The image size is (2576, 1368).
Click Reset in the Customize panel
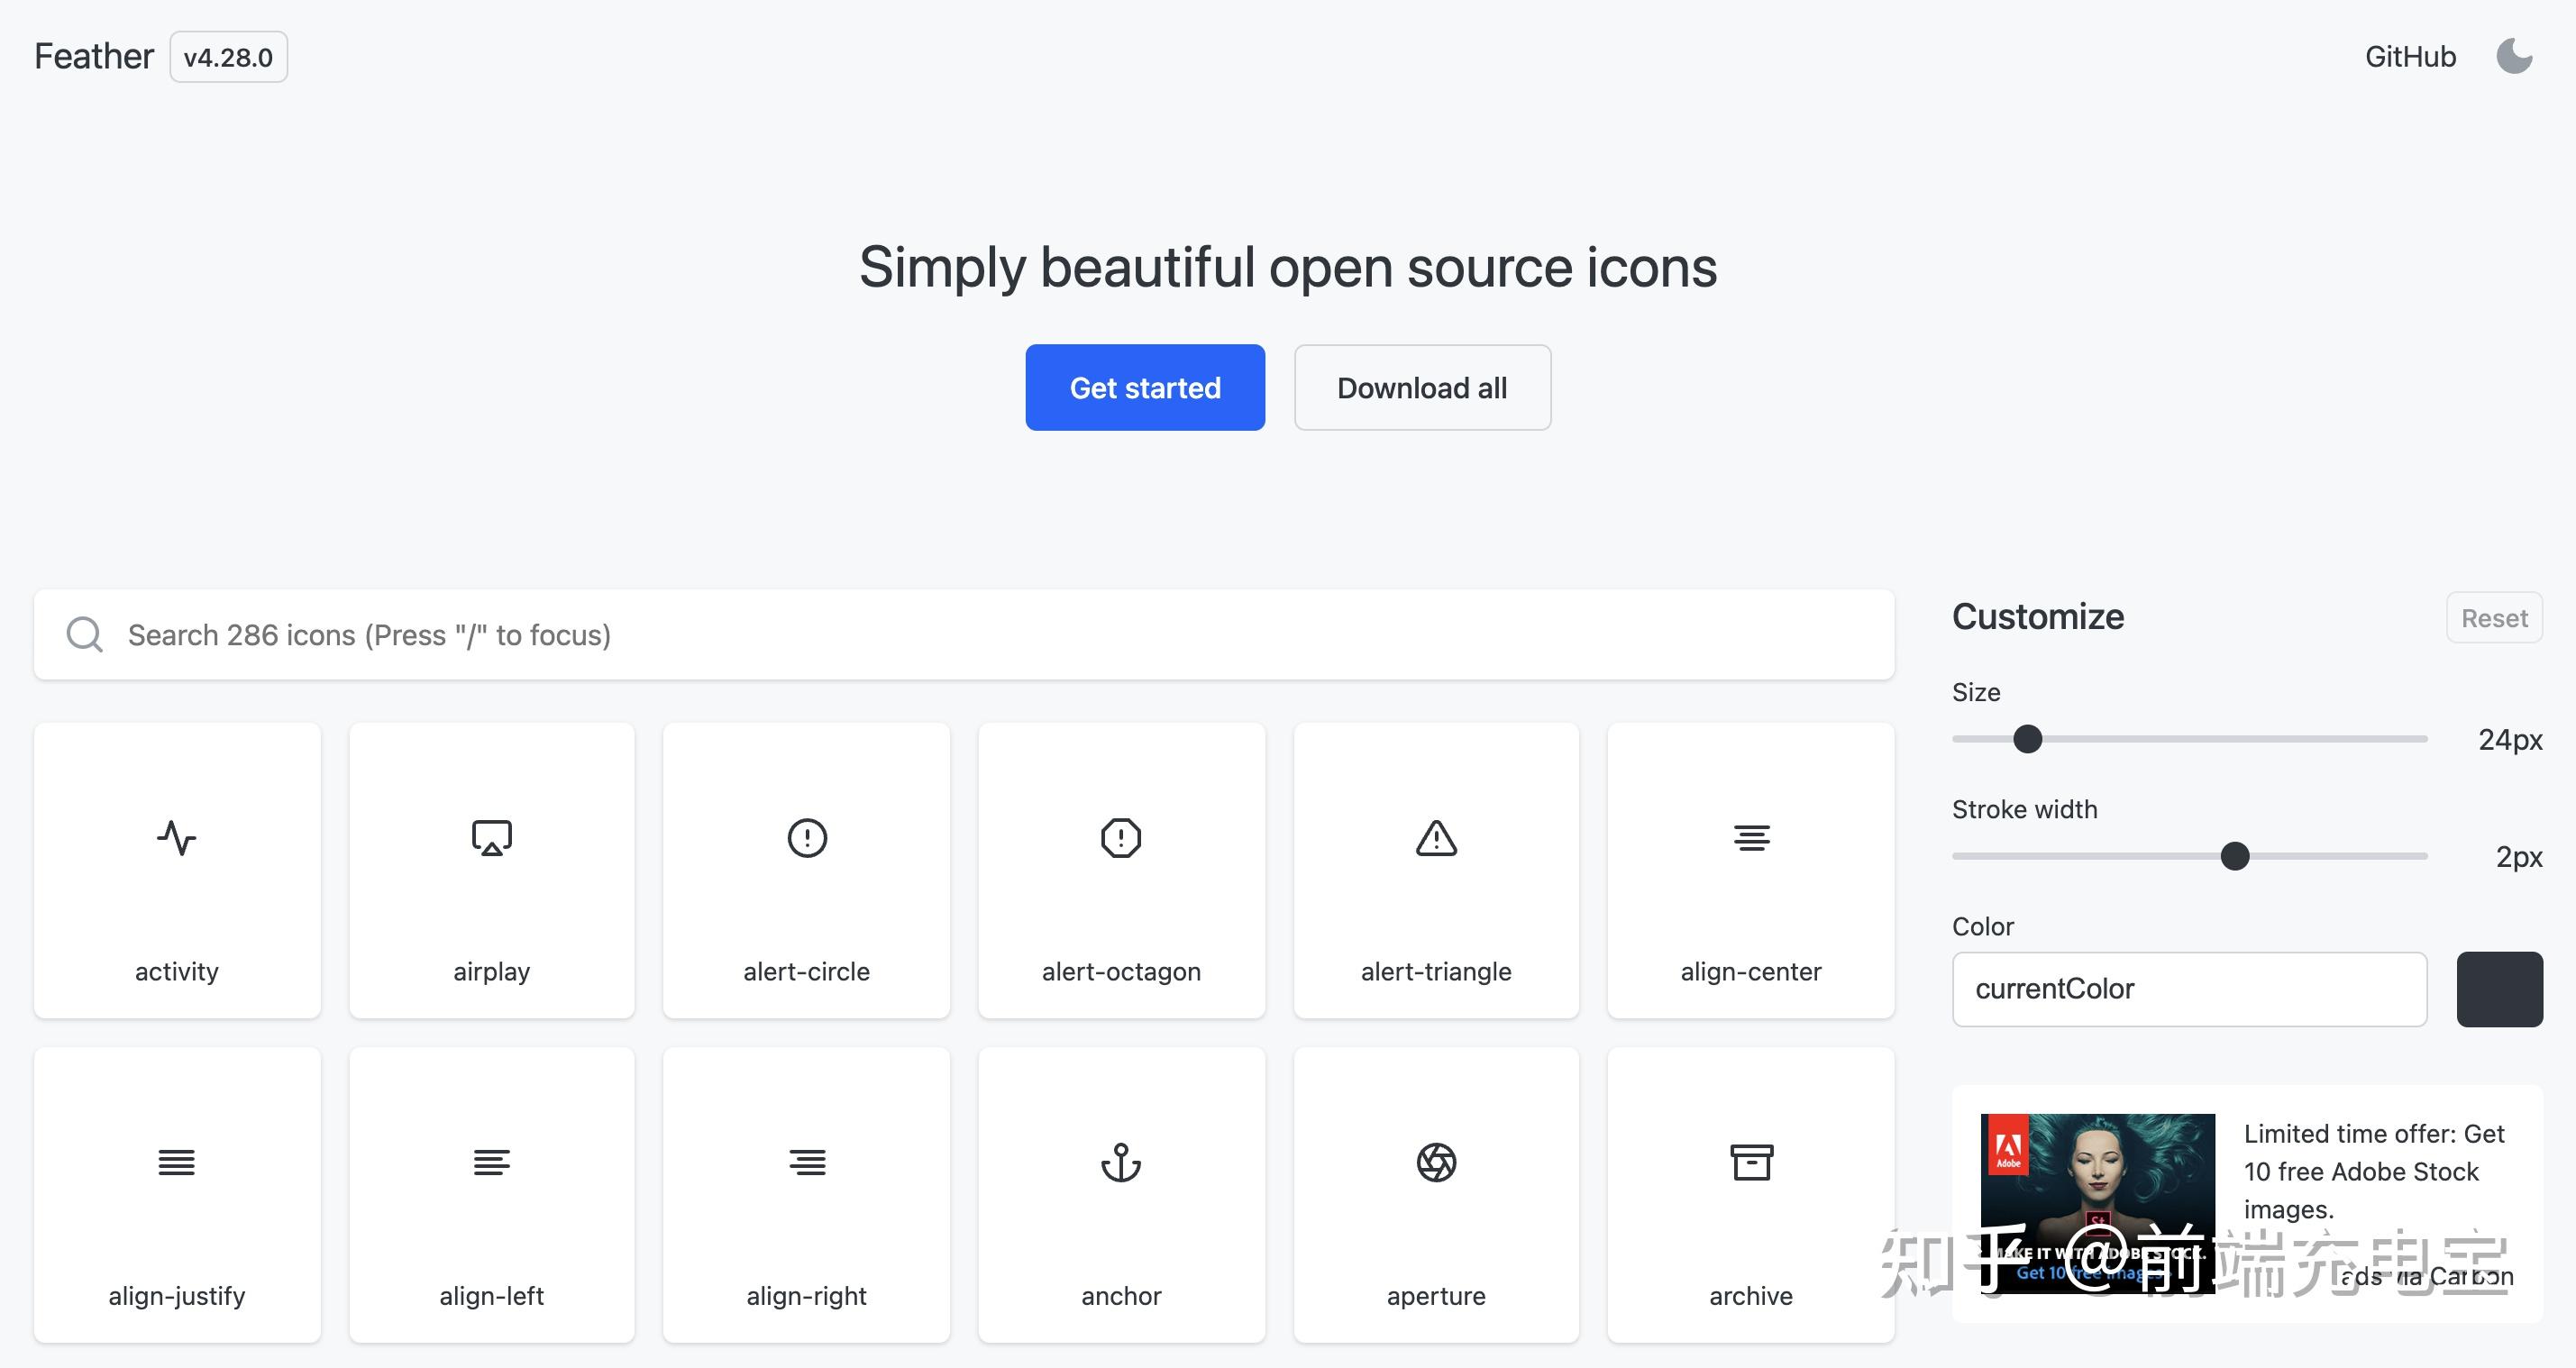pyautogui.click(x=2493, y=618)
